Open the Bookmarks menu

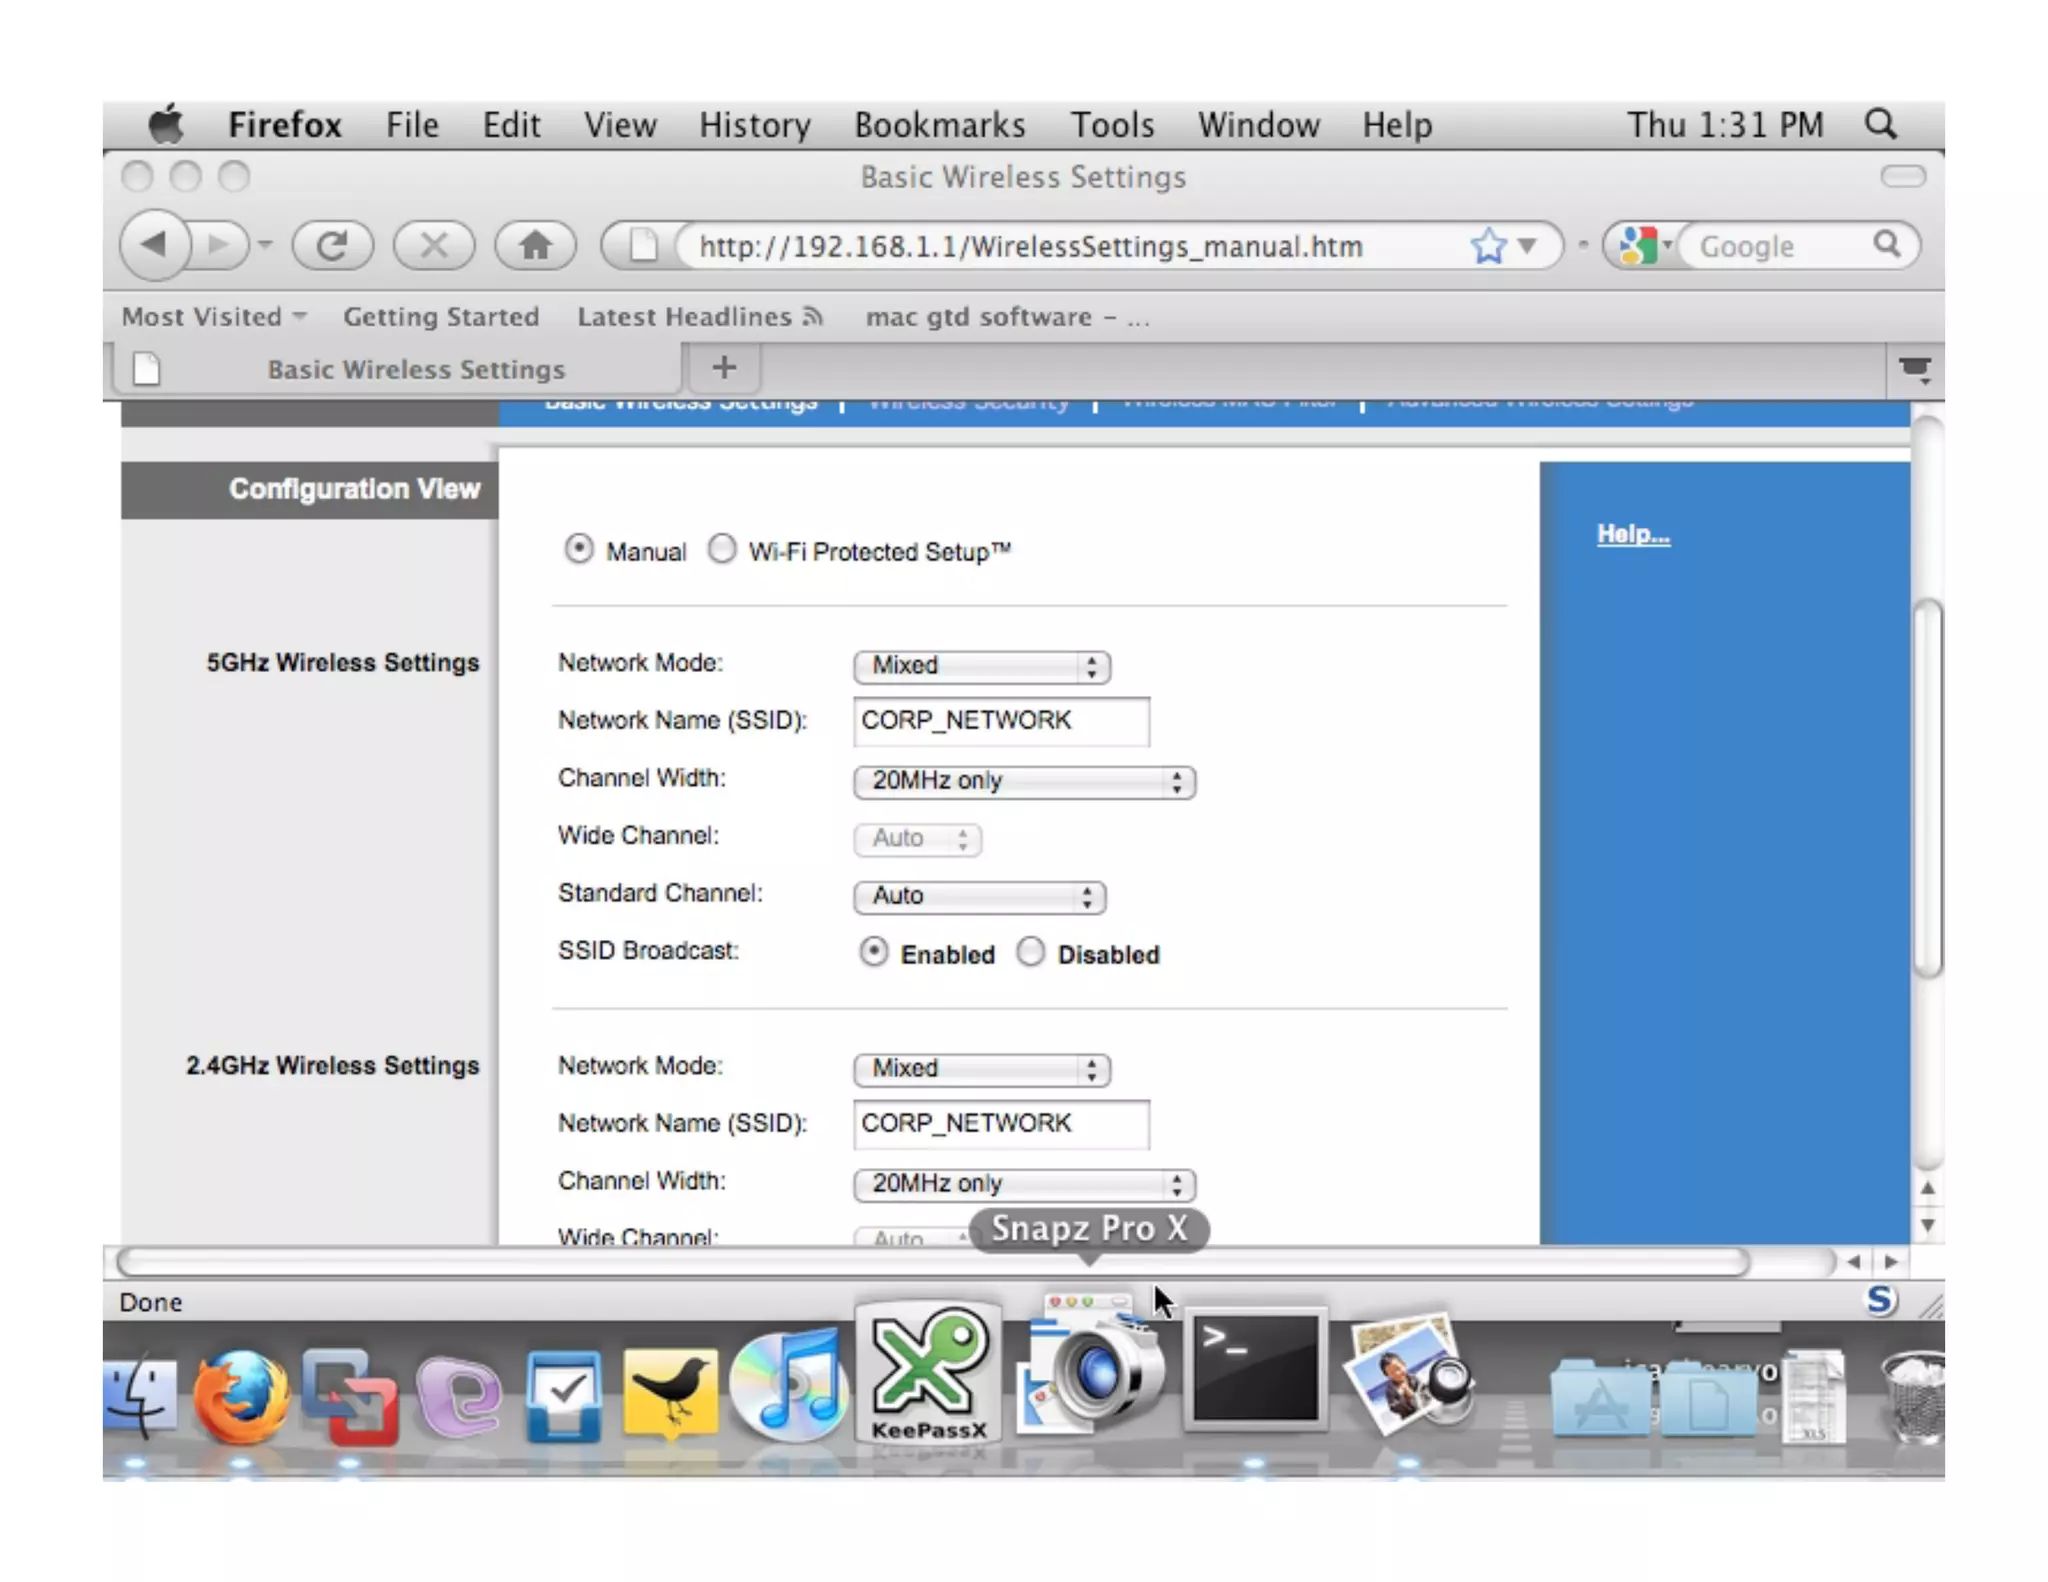tap(938, 125)
